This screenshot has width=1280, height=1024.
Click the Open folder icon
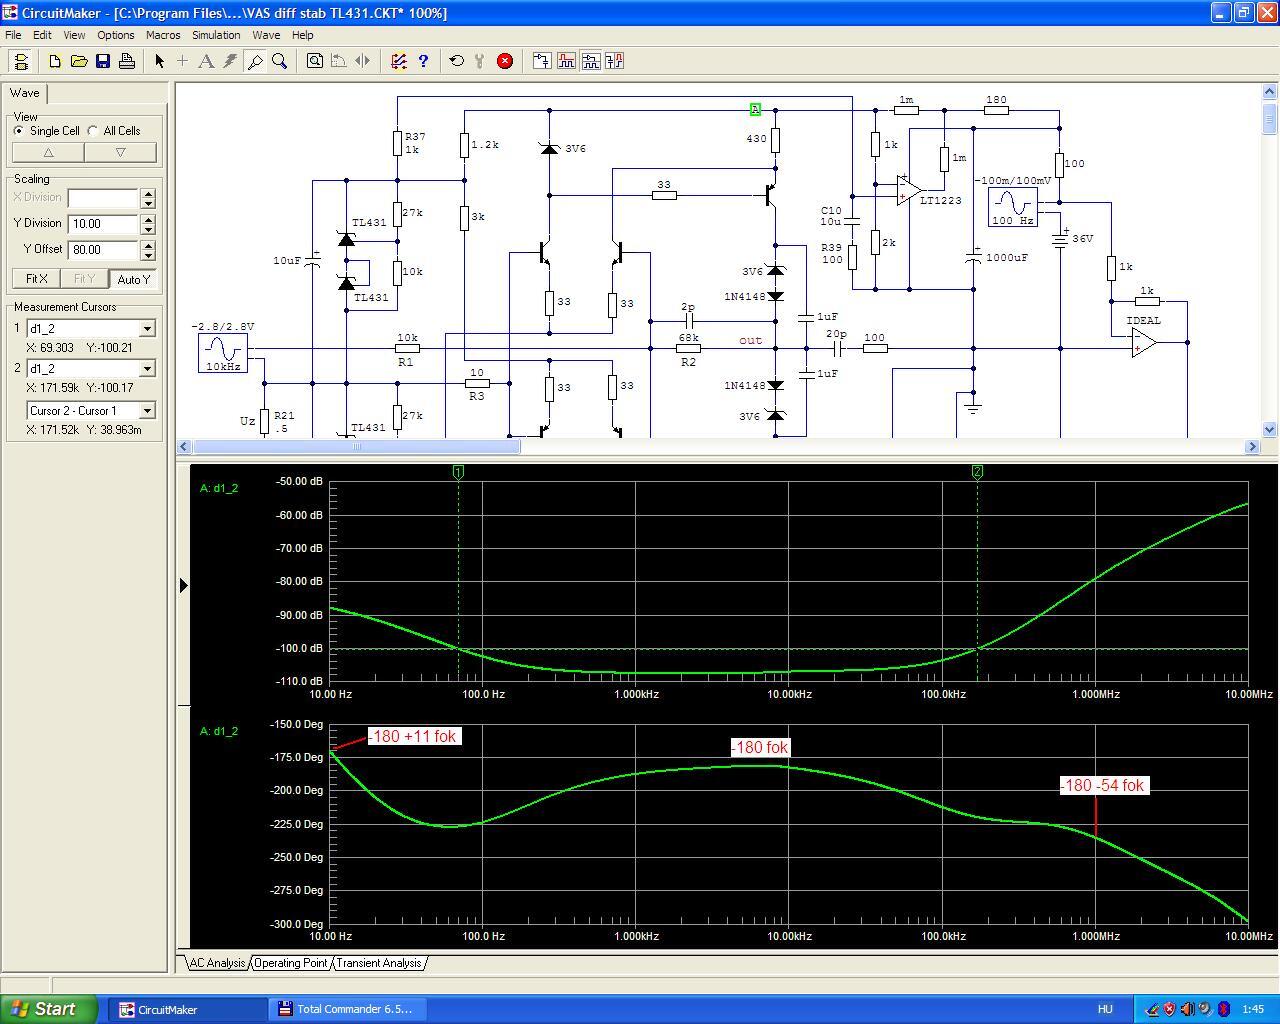(79, 61)
